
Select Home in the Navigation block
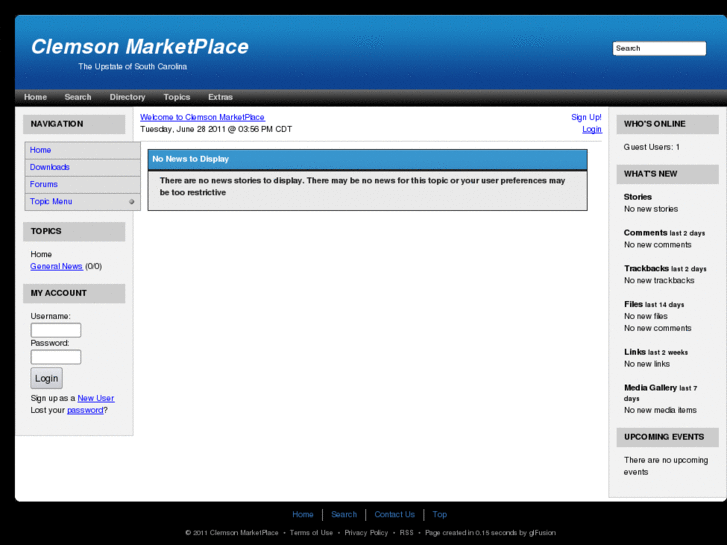(x=83, y=150)
